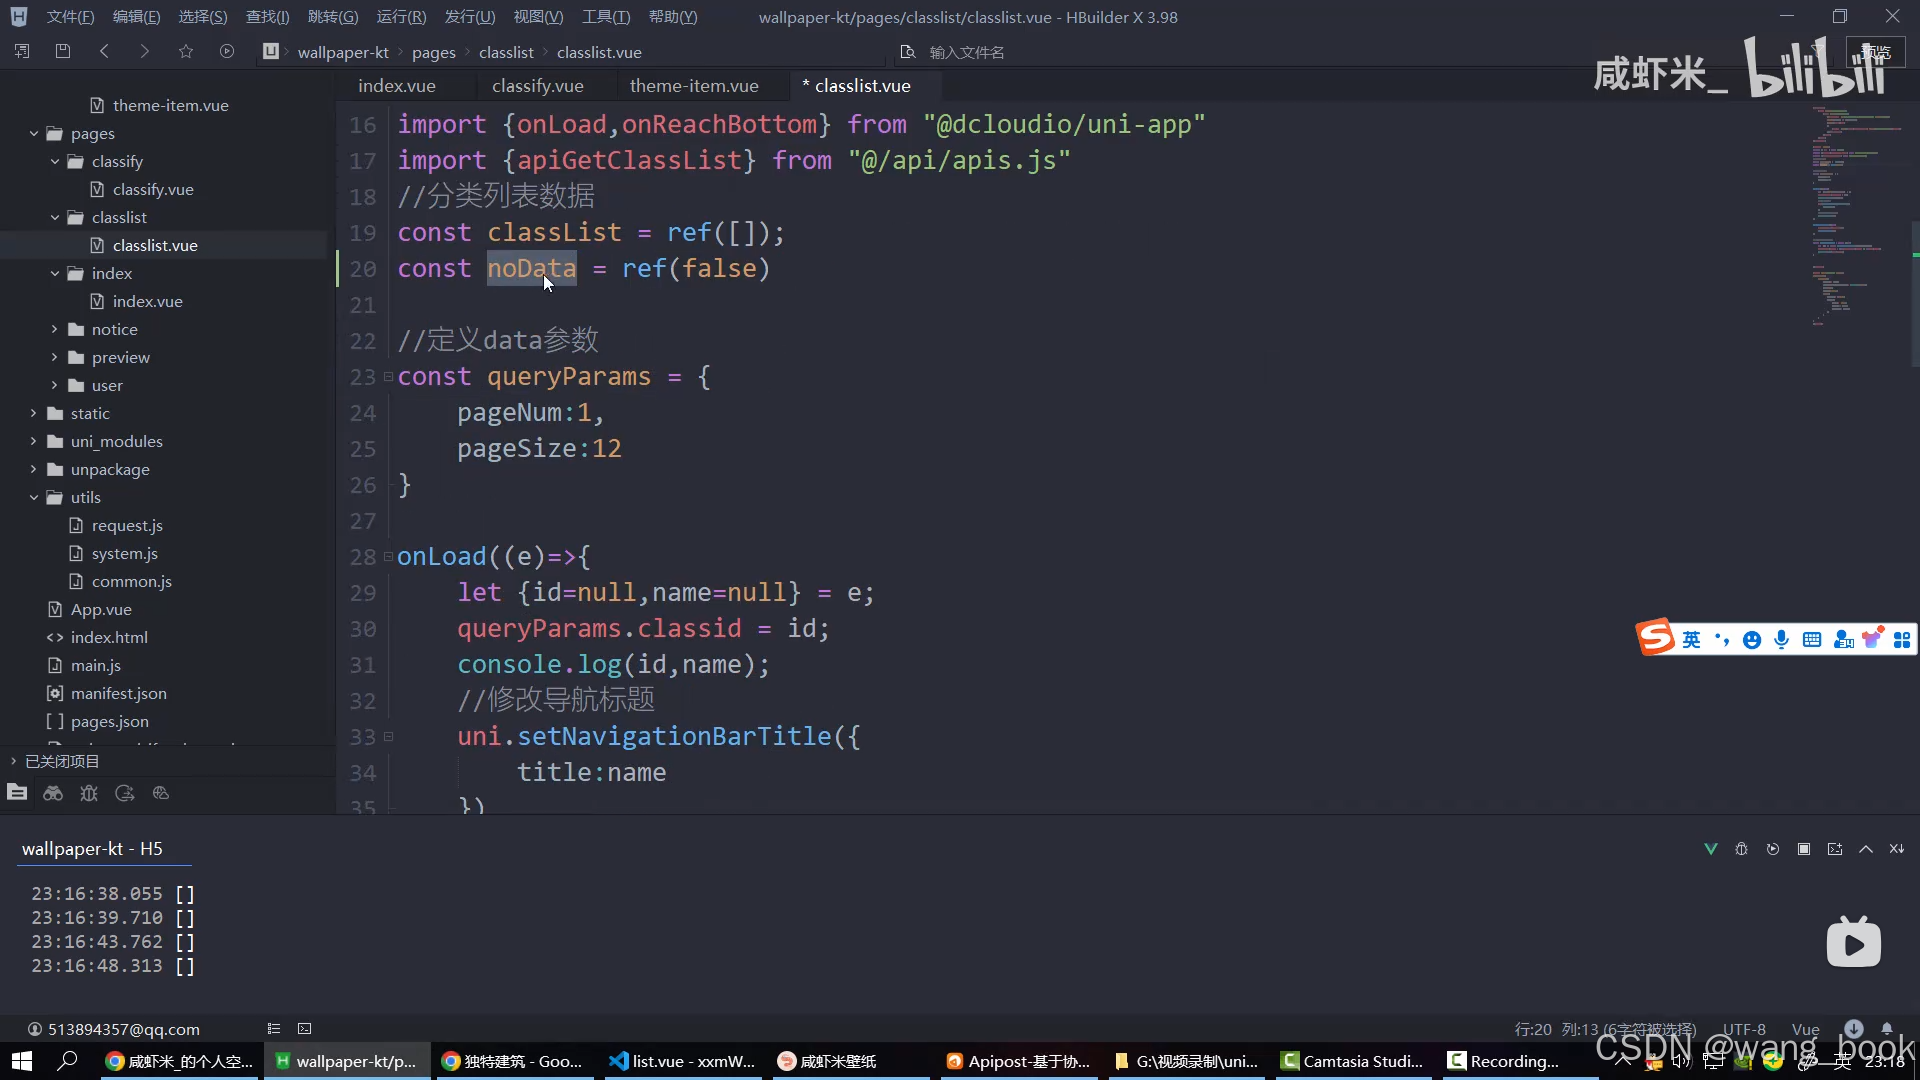This screenshot has height=1080, width=1920.
Task: Switch to the classify.vue tab
Action: pos(537,86)
